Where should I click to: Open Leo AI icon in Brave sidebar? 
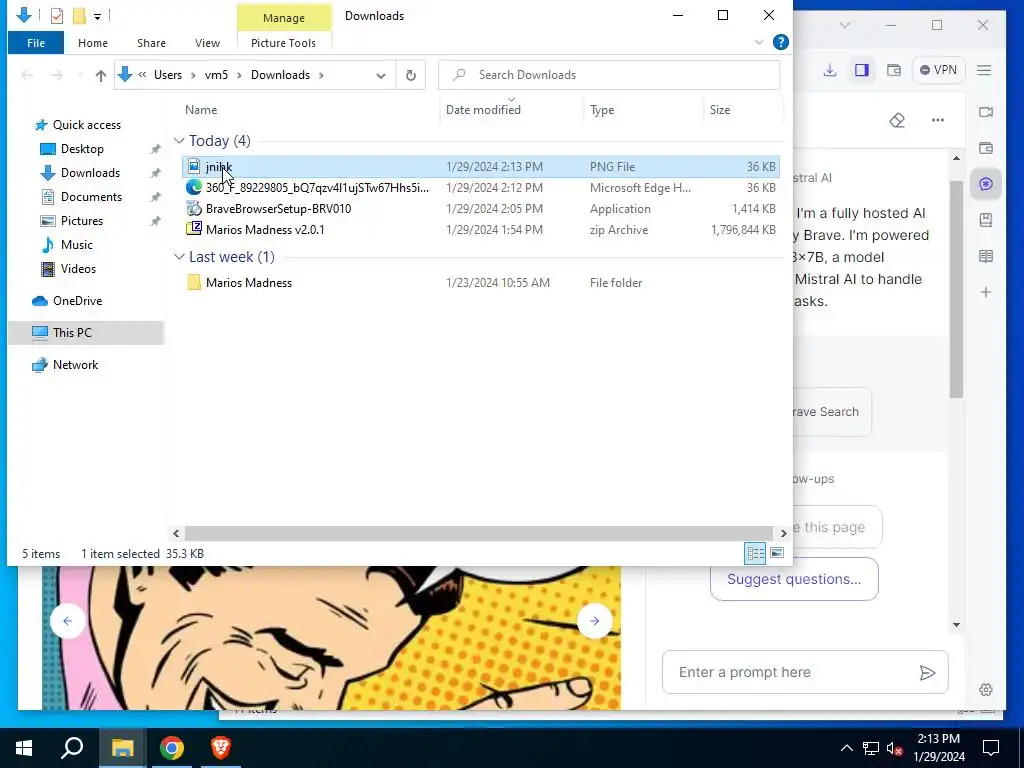[x=986, y=184]
